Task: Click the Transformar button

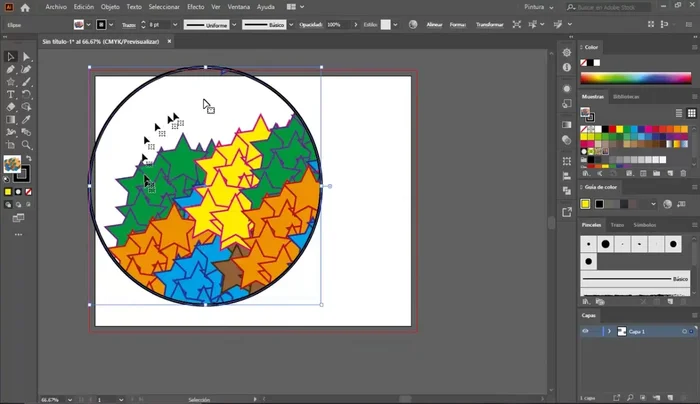Action: 489,24
